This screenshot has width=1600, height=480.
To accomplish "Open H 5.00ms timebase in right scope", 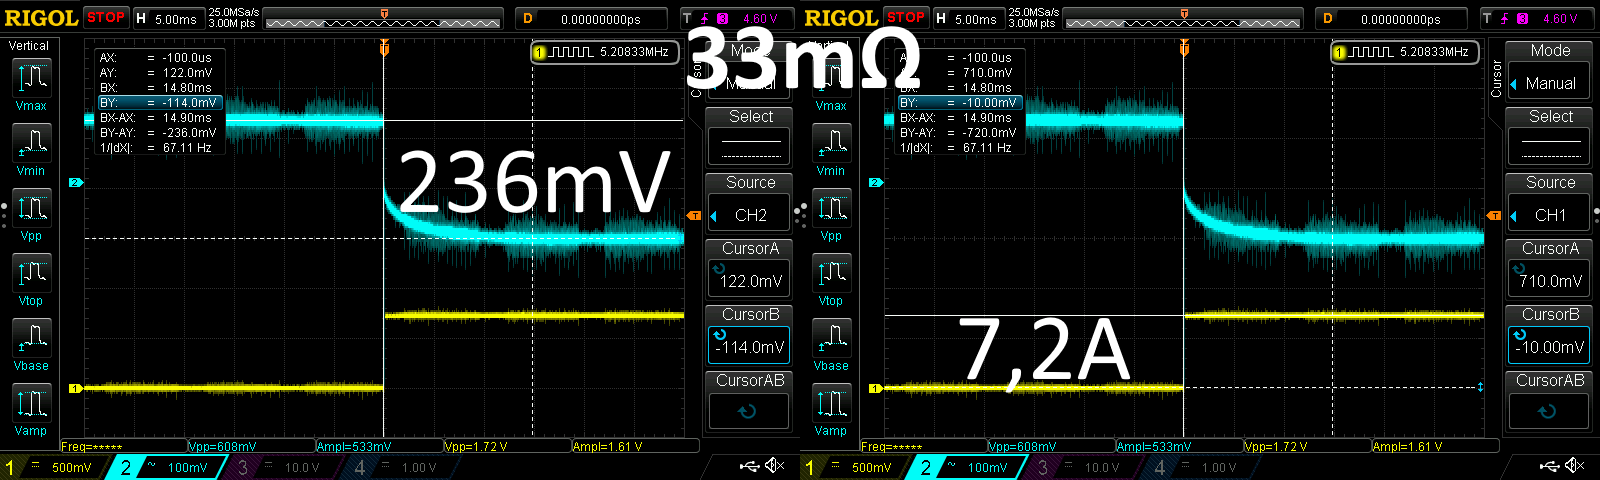I will coord(967,19).
